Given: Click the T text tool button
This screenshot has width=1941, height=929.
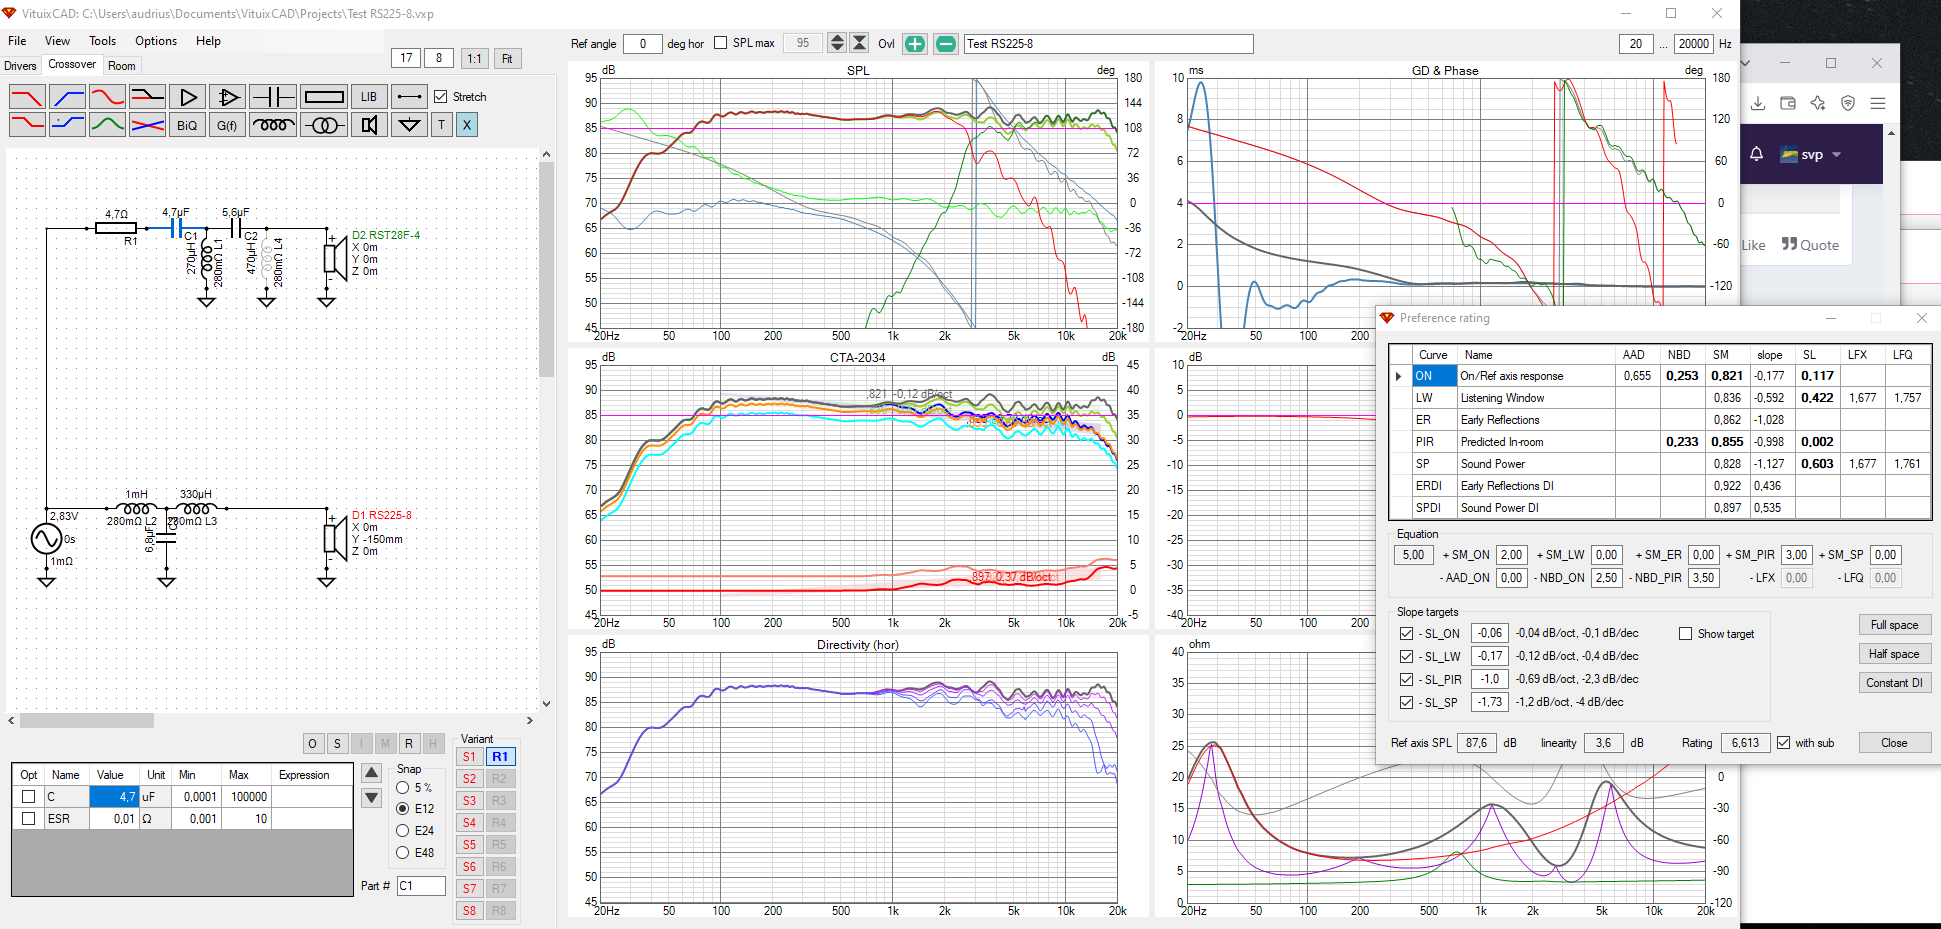Looking at the screenshot, I should [441, 125].
